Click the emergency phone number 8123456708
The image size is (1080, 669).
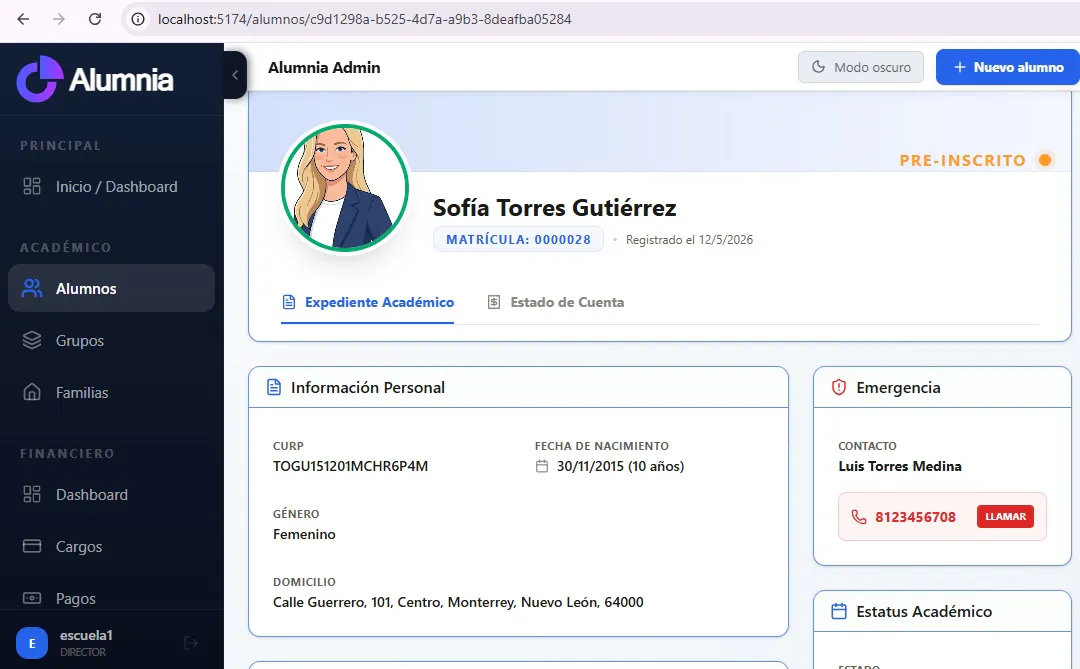pyautogui.click(x=915, y=517)
